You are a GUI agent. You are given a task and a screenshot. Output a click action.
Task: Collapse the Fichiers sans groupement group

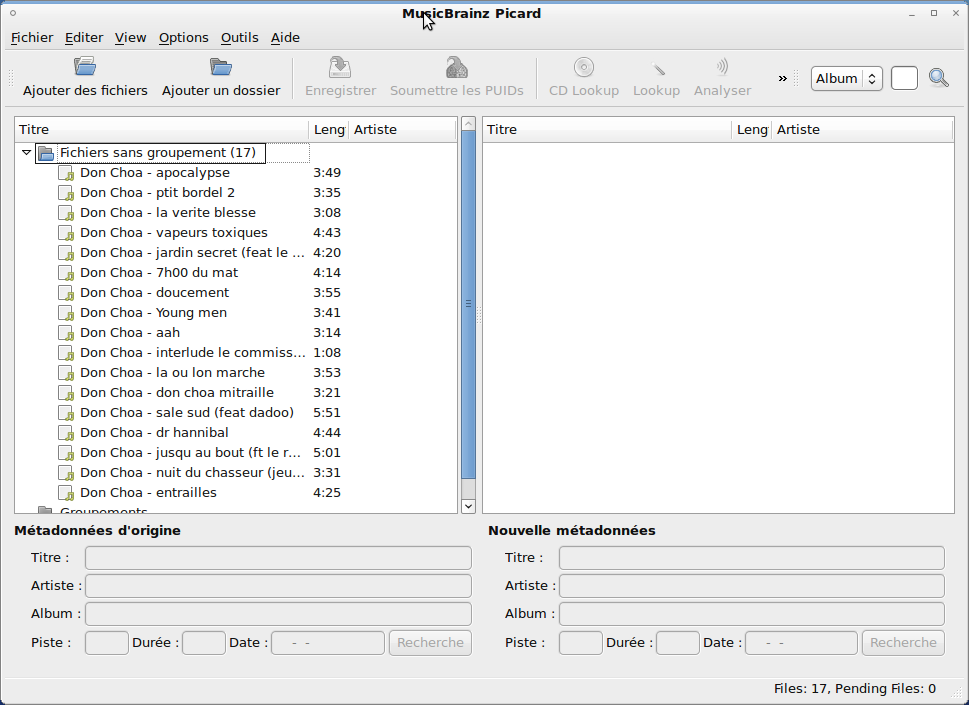point(25,152)
